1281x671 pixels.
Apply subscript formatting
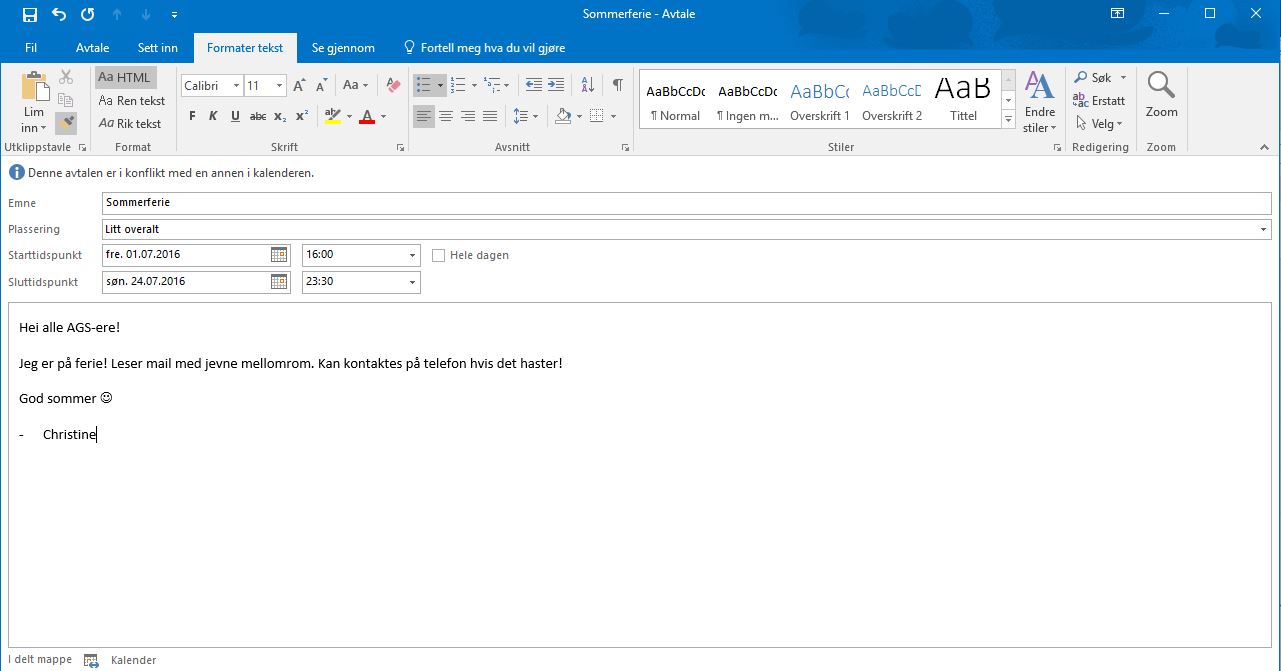(x=280, y=116)
